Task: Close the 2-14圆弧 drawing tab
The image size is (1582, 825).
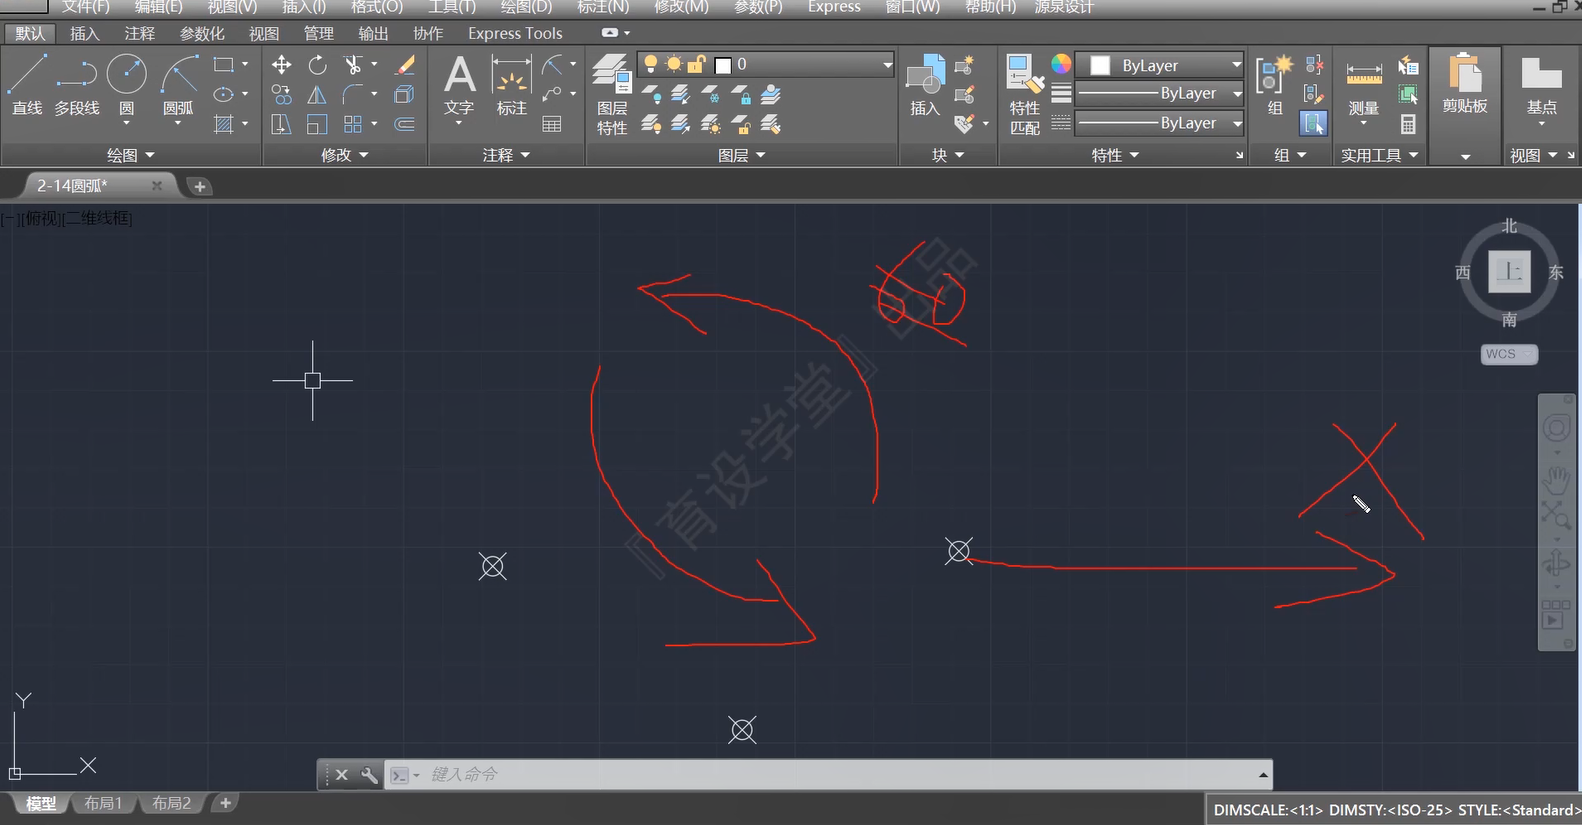Action: tap(157, 185)
